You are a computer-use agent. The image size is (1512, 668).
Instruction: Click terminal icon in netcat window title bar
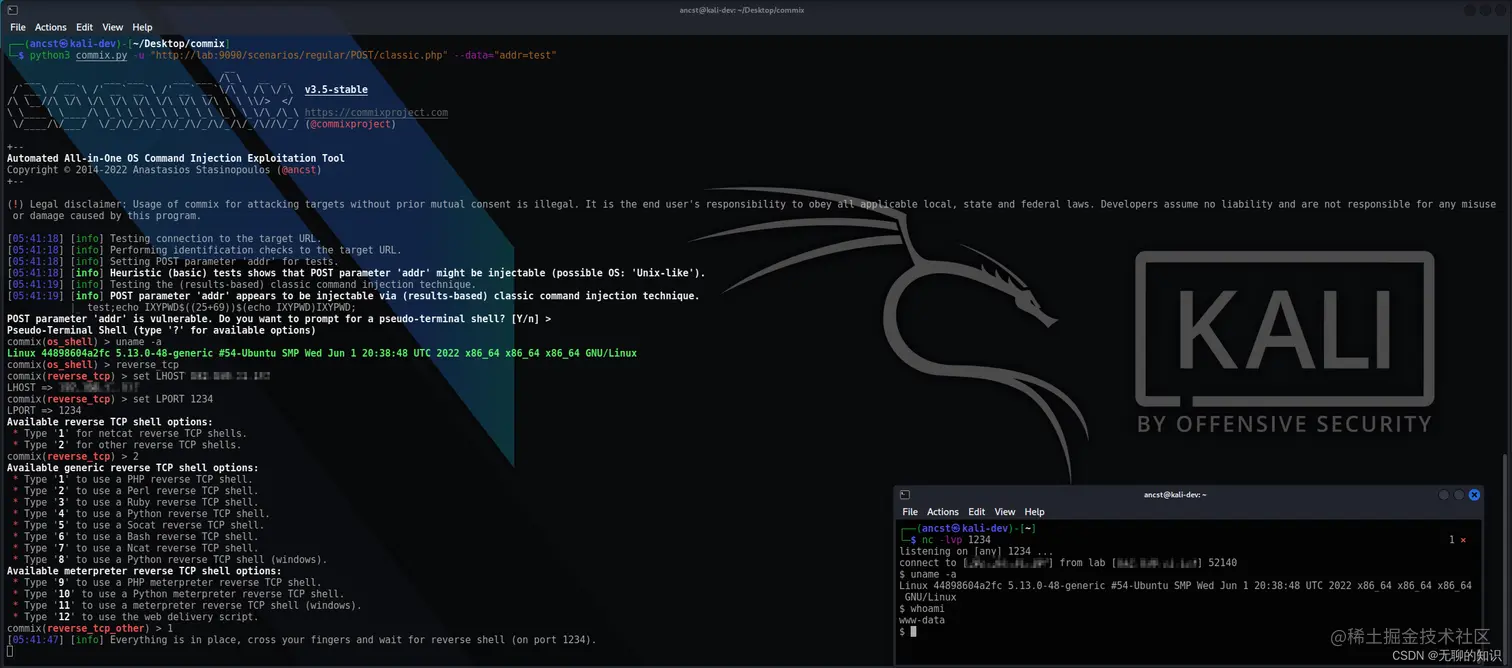904,495
